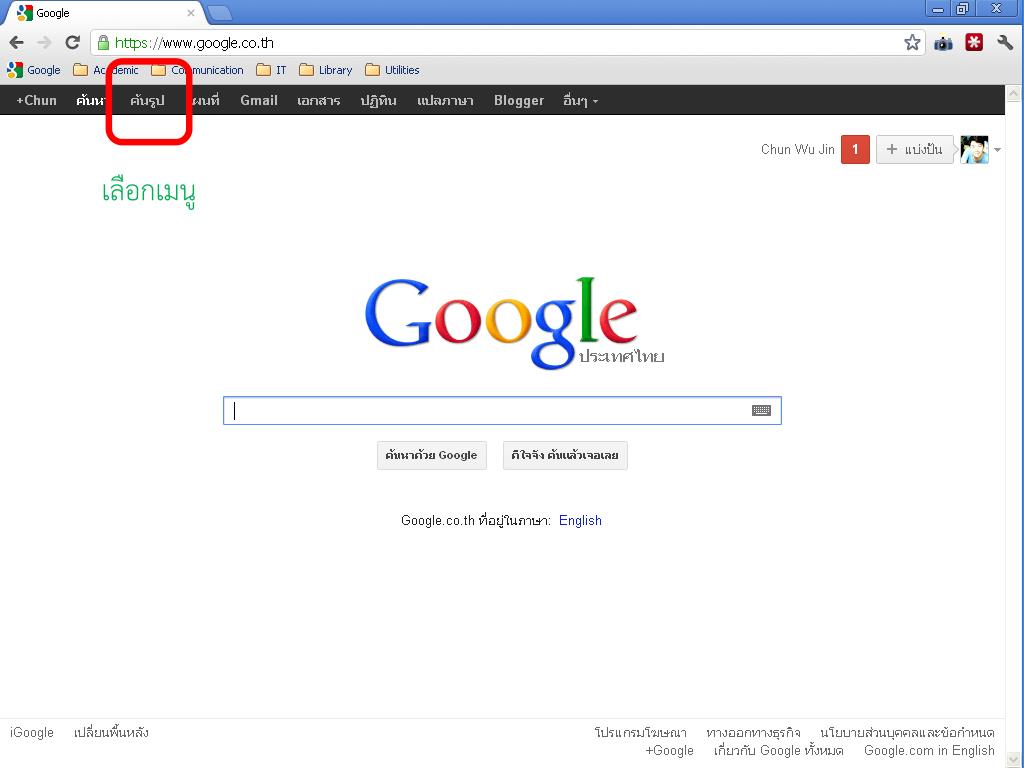Click the แบ่งปัน share button
Image resolution: width=1024 pixels, height=768 pixels.
click(914, 149)
